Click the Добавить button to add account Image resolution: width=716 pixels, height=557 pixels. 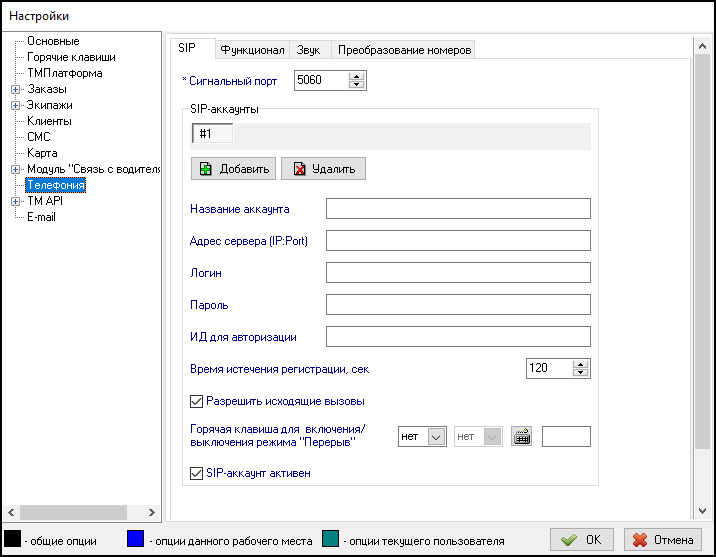tap(234, 169)
